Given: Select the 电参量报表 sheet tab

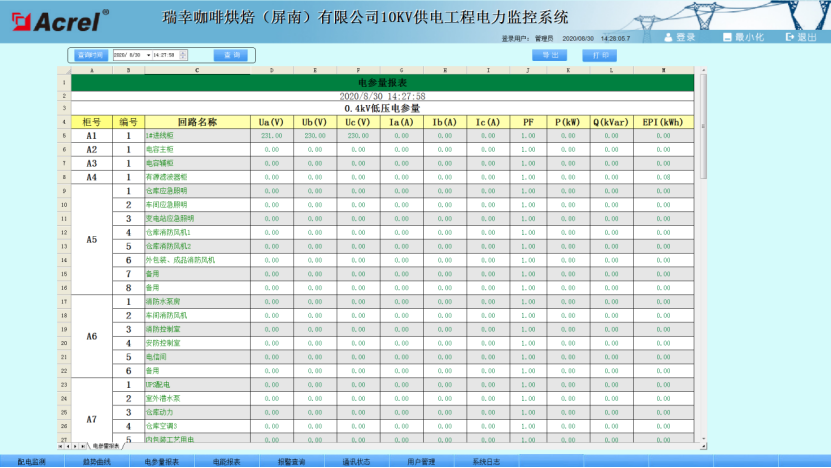Looking at the screenshot, I should [x=105, y=445].
